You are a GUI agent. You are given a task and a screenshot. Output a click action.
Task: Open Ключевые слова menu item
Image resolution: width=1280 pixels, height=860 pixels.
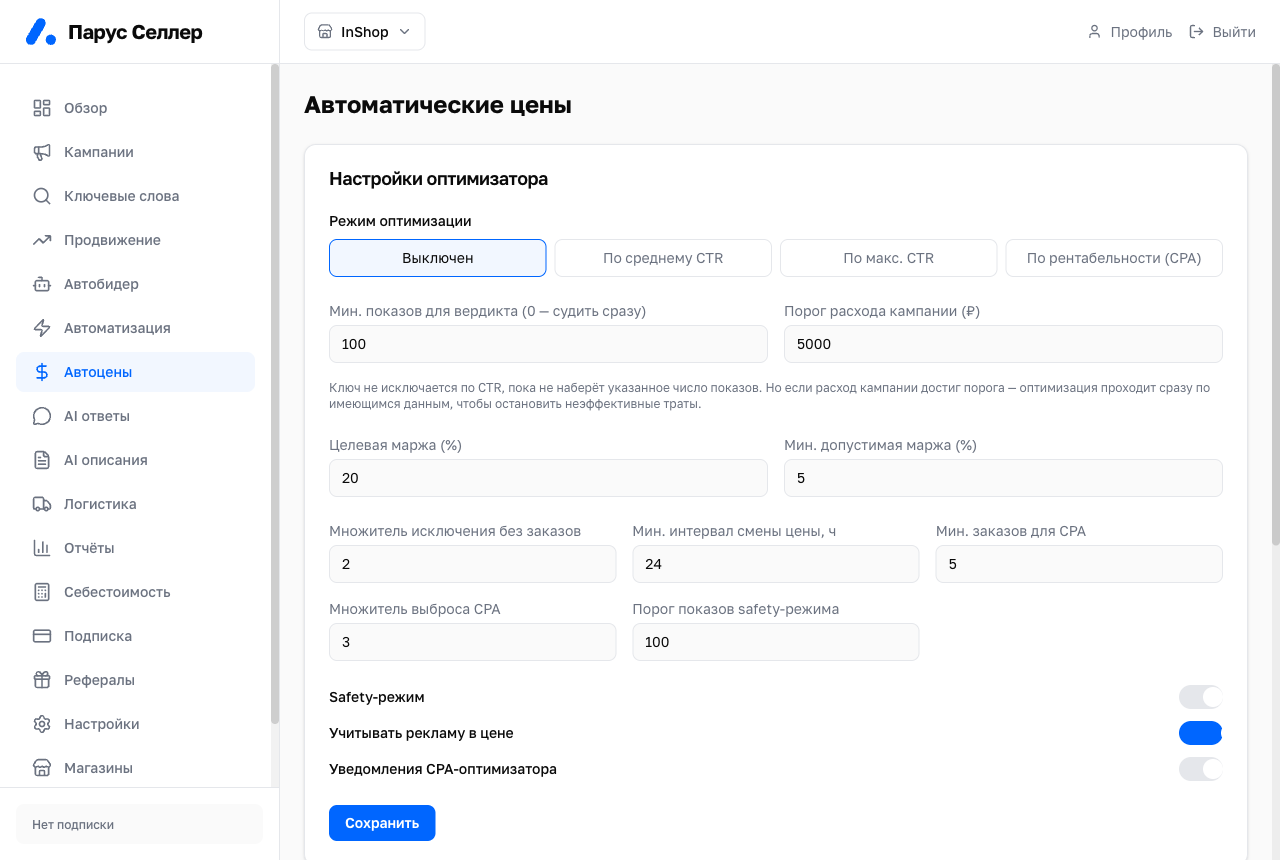(135, 196)
